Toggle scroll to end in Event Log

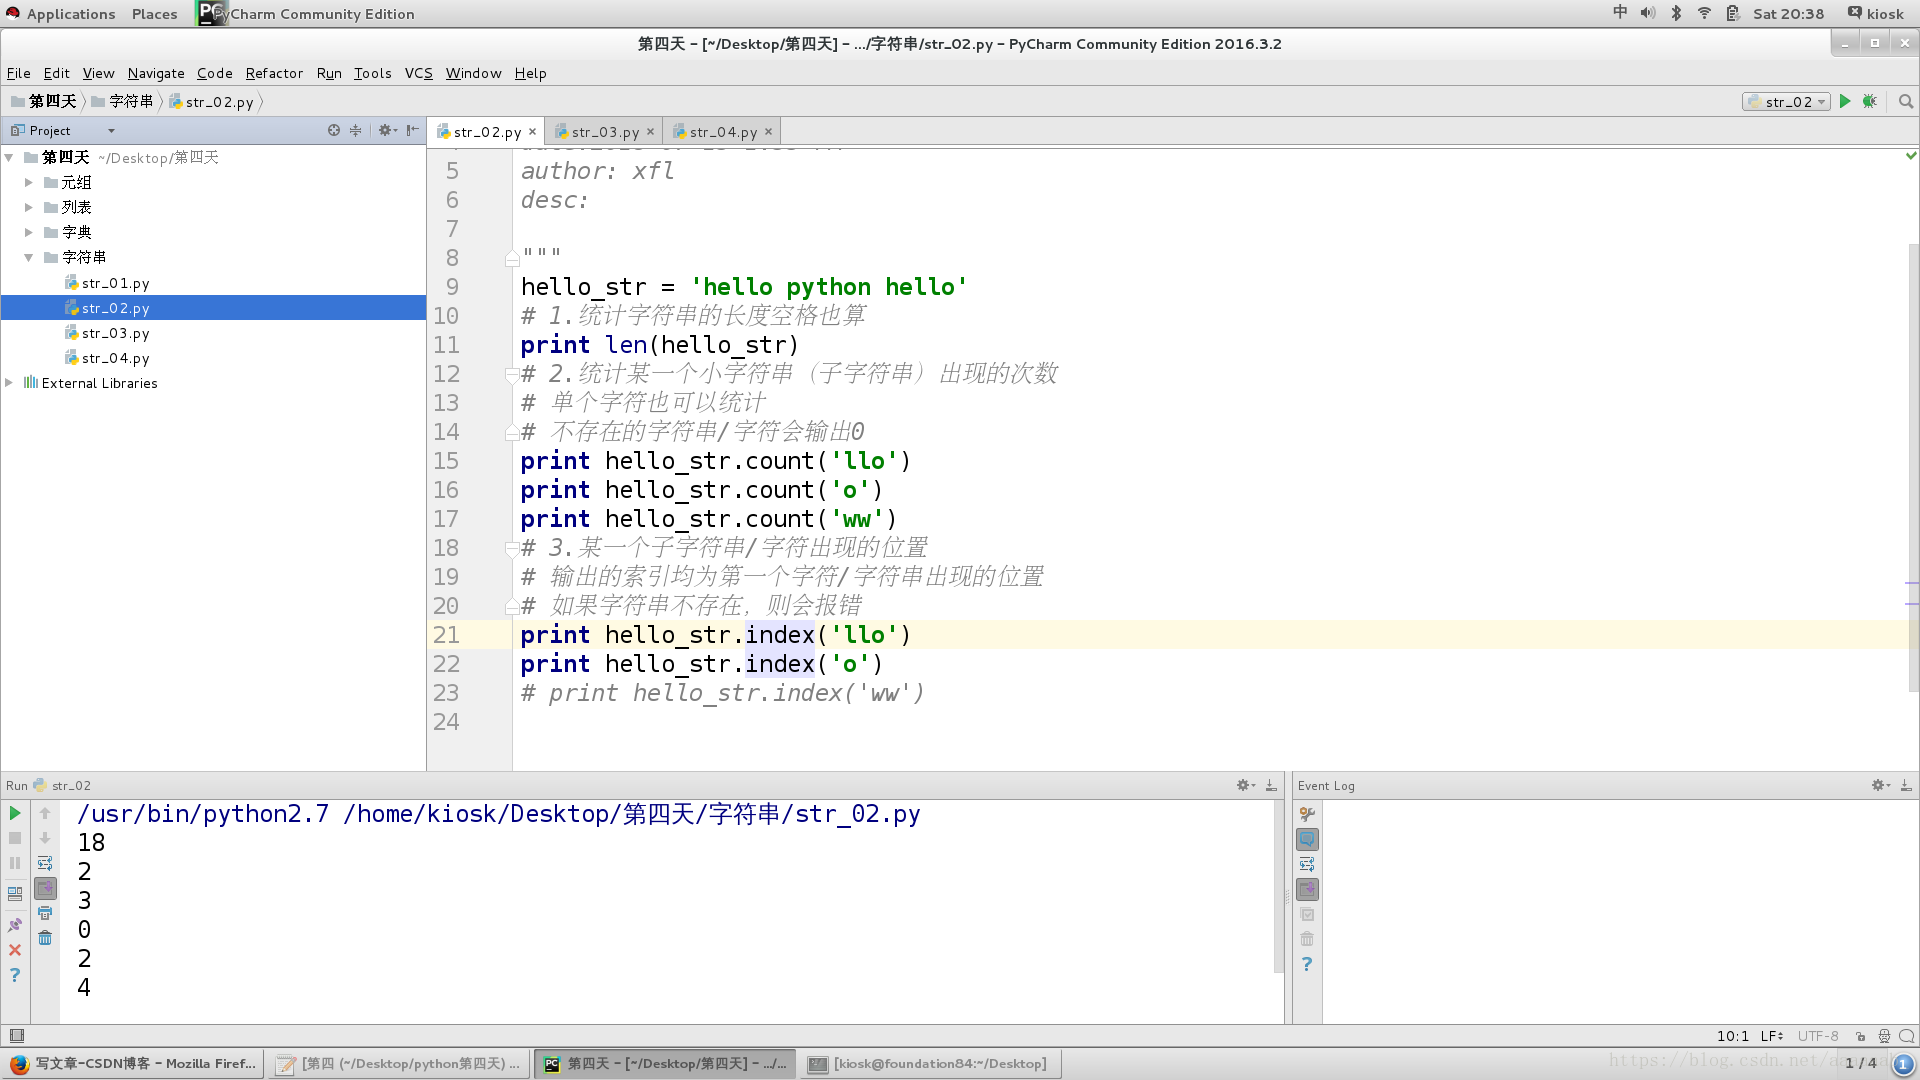coord(1307,889)
